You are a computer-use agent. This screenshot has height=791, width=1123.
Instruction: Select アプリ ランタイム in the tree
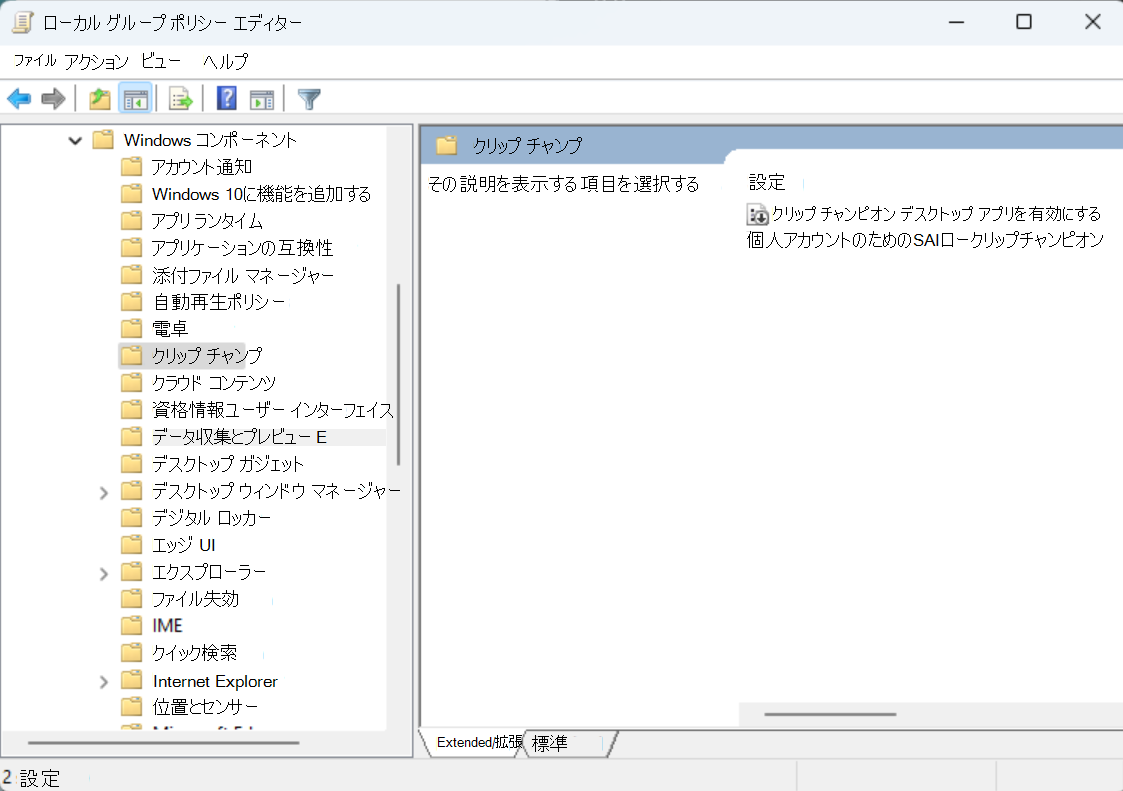pos(207,221)
